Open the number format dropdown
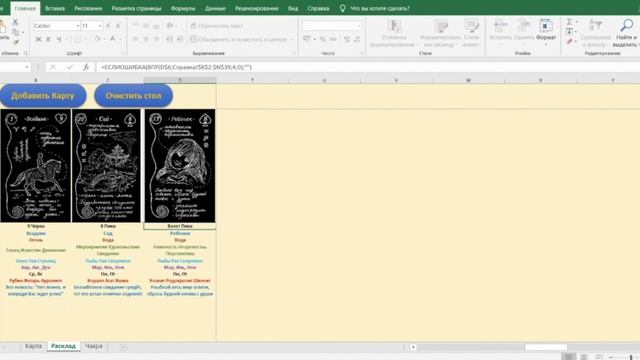 pyautogui.click(x=359, y=26)
